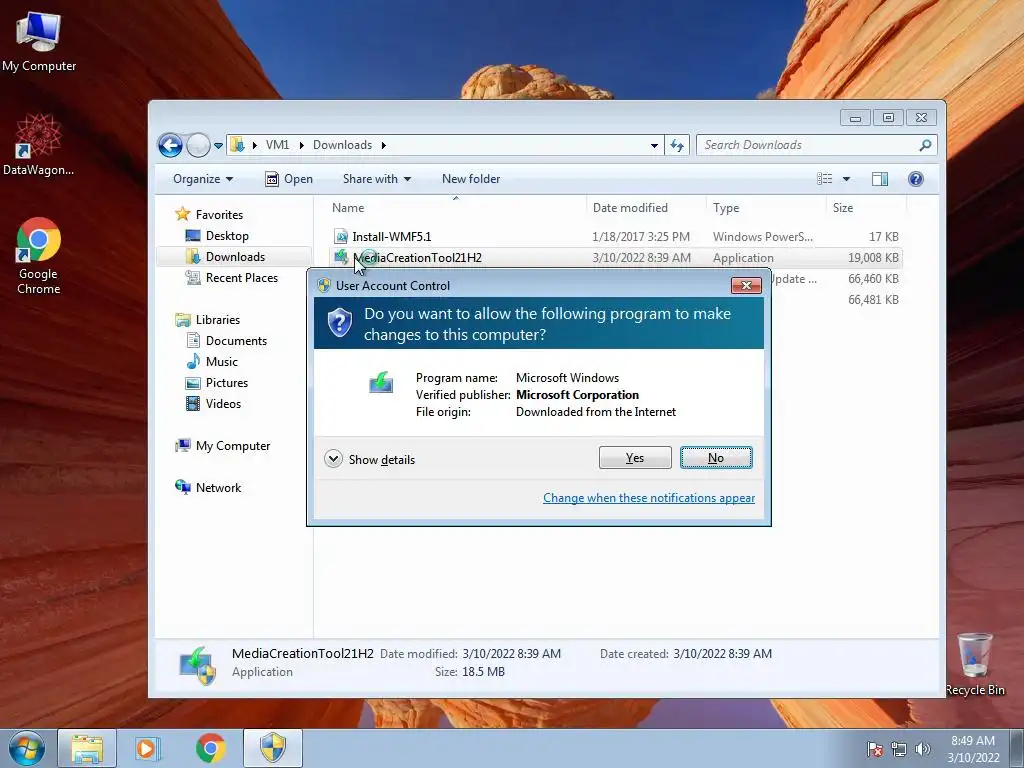Sort by Date modified column header
Screen dimensions: 1024x768
coord(630,208)
